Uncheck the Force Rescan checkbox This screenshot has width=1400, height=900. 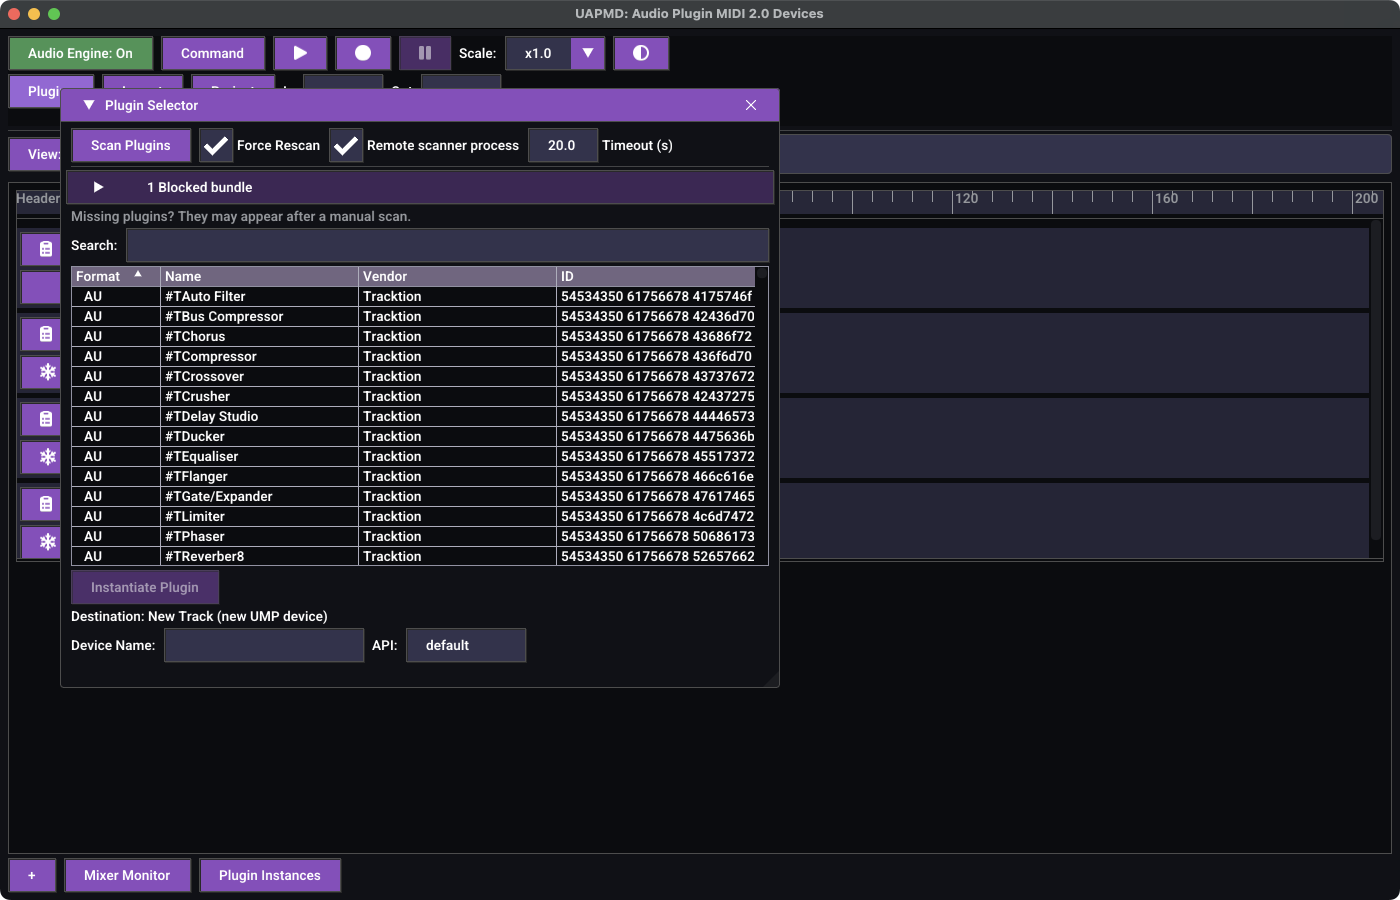[x=216, y=145]
